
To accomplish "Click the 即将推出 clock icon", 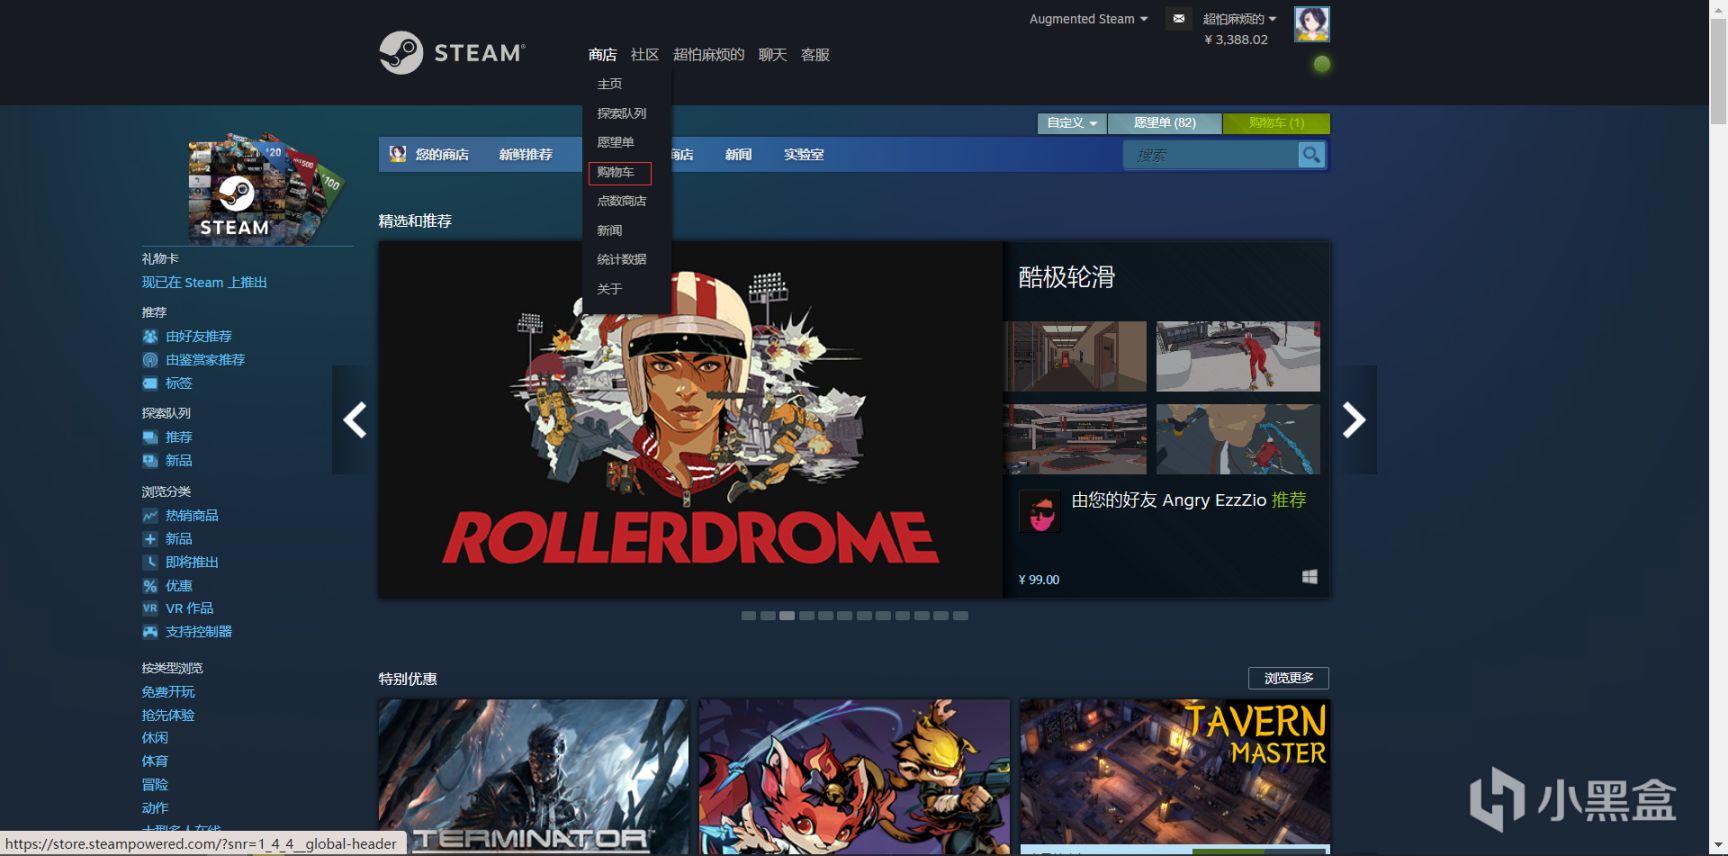I will (x=150, y=563).
